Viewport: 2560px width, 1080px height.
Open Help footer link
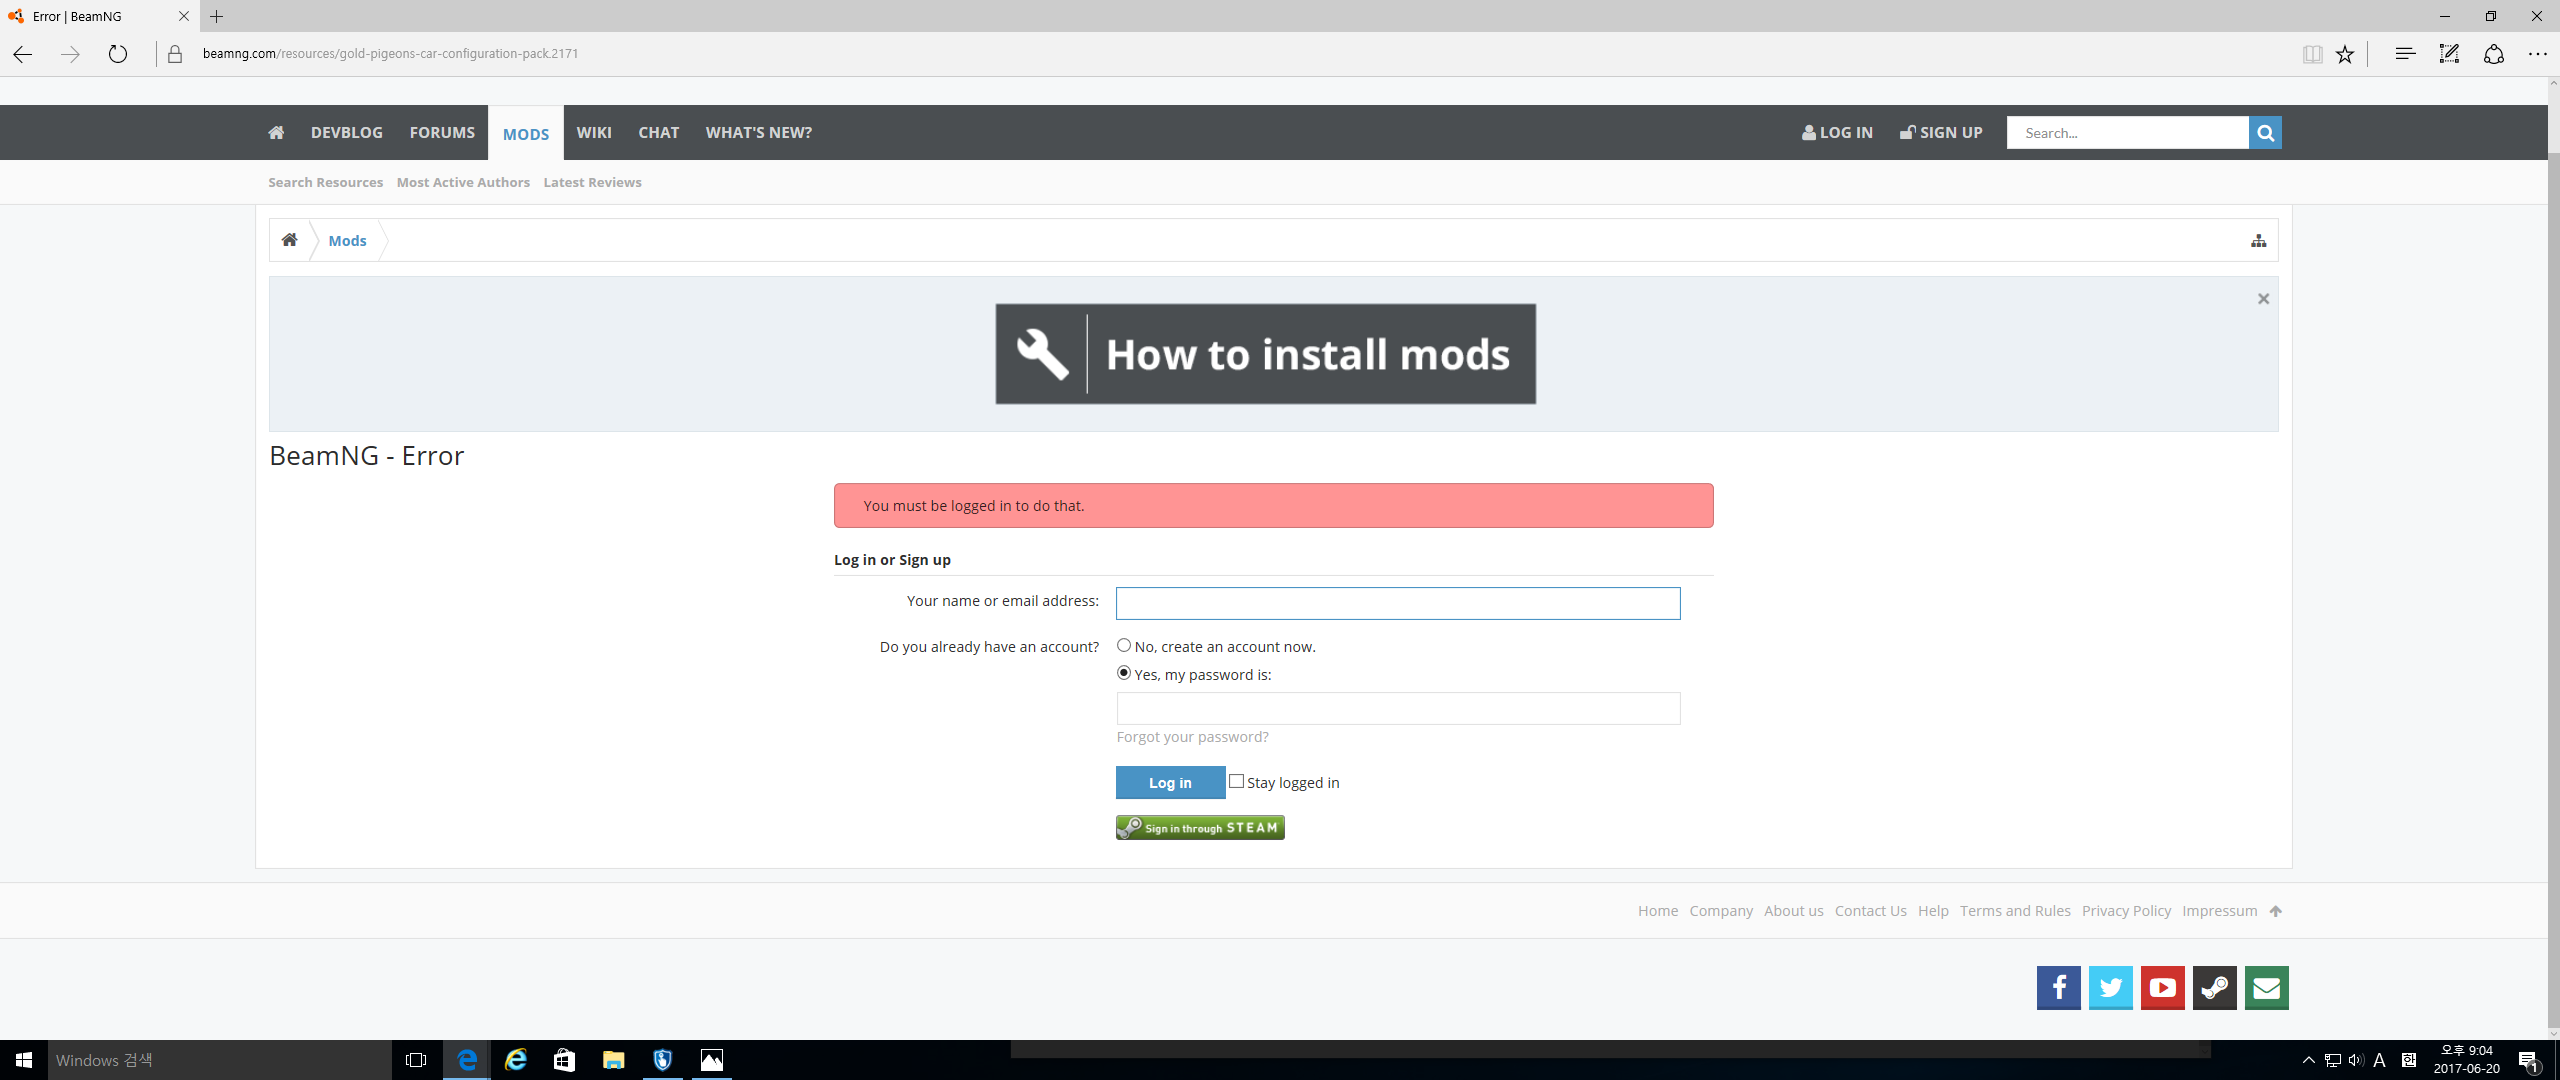tap(1933, 911)
